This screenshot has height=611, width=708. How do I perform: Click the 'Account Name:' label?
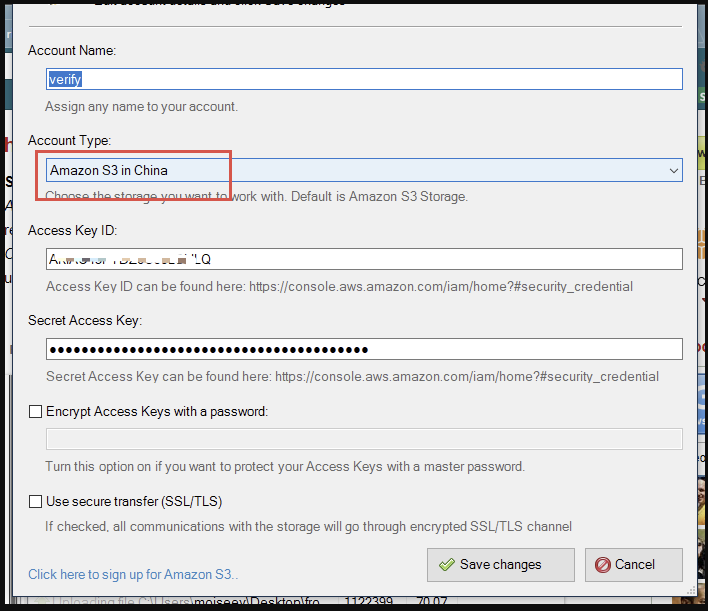click(72, 50)
